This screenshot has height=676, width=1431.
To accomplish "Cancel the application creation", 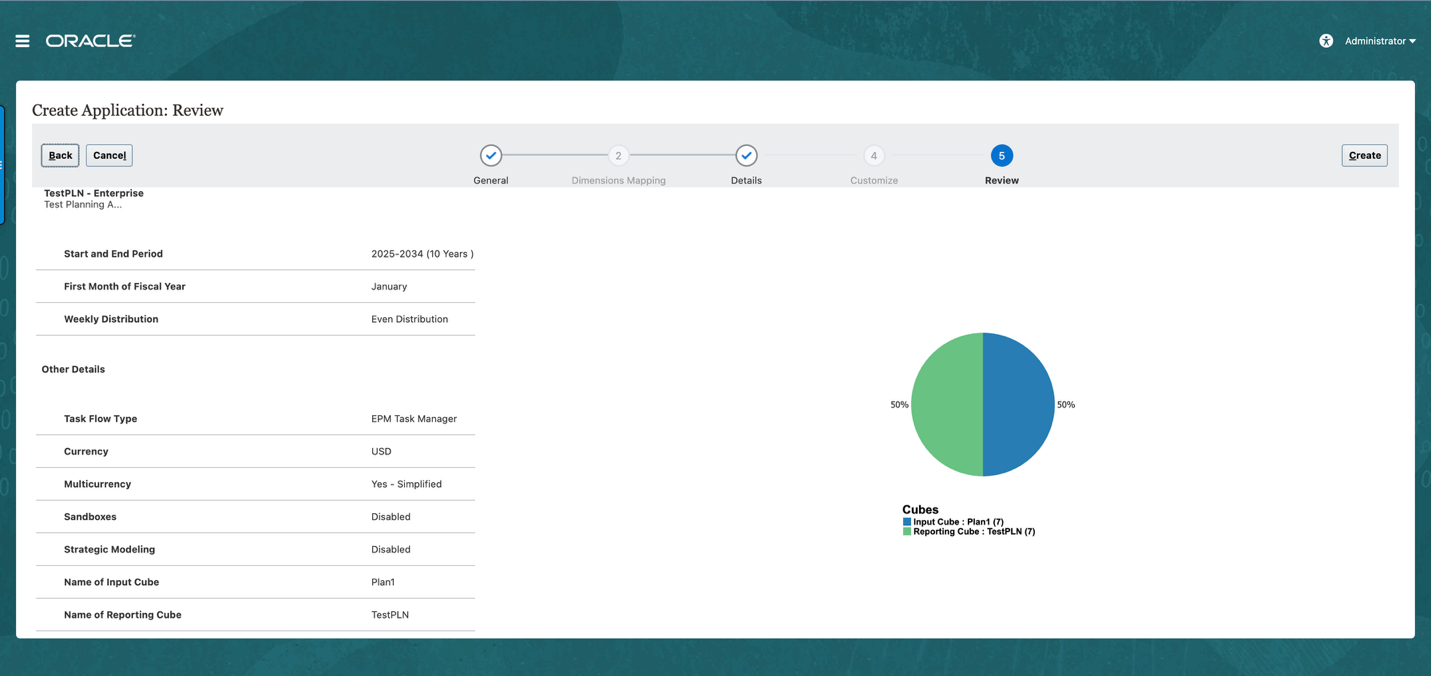I will (x=109, y=155).
